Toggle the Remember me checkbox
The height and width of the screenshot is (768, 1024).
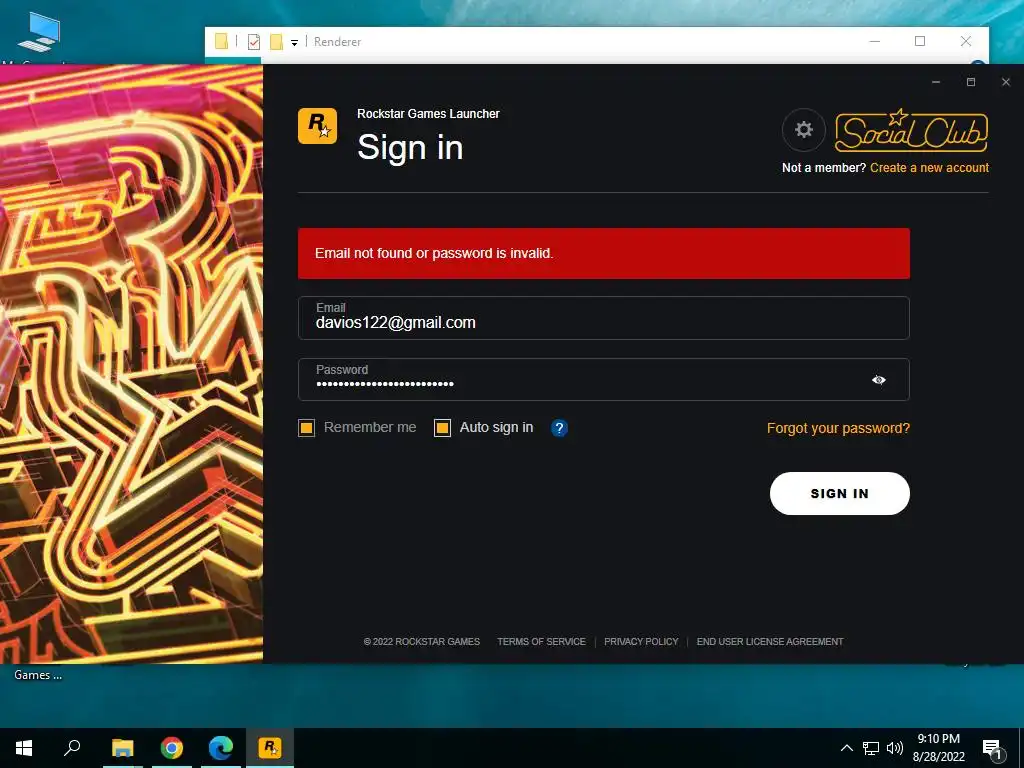coord(306,428)
